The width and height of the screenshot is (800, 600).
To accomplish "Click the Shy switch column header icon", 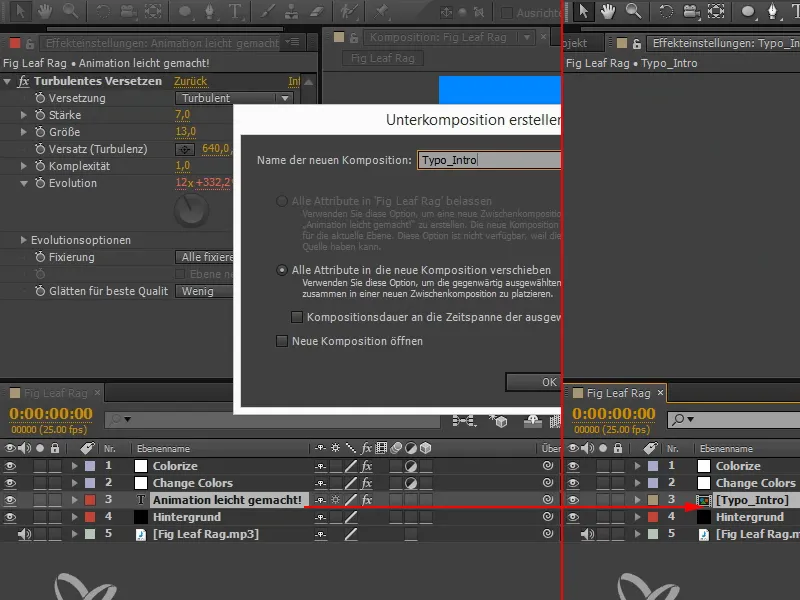I will pos(320,448).
